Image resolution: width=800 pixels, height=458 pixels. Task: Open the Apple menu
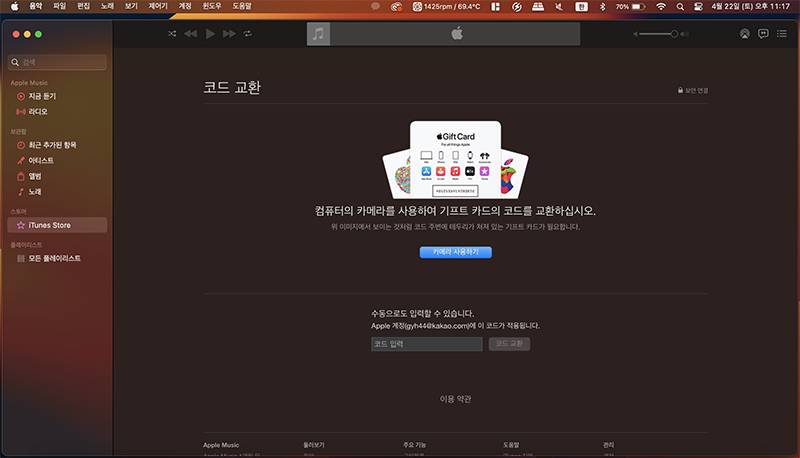click(14, 6)
